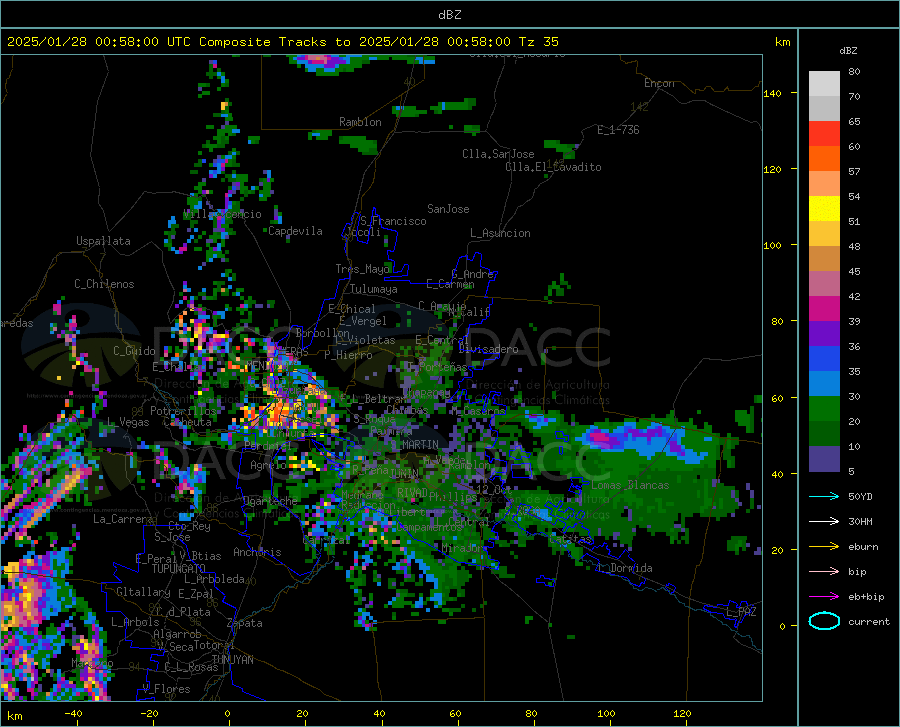Select the red 60-65 dBZ color swatch

(x=824, y=134)
